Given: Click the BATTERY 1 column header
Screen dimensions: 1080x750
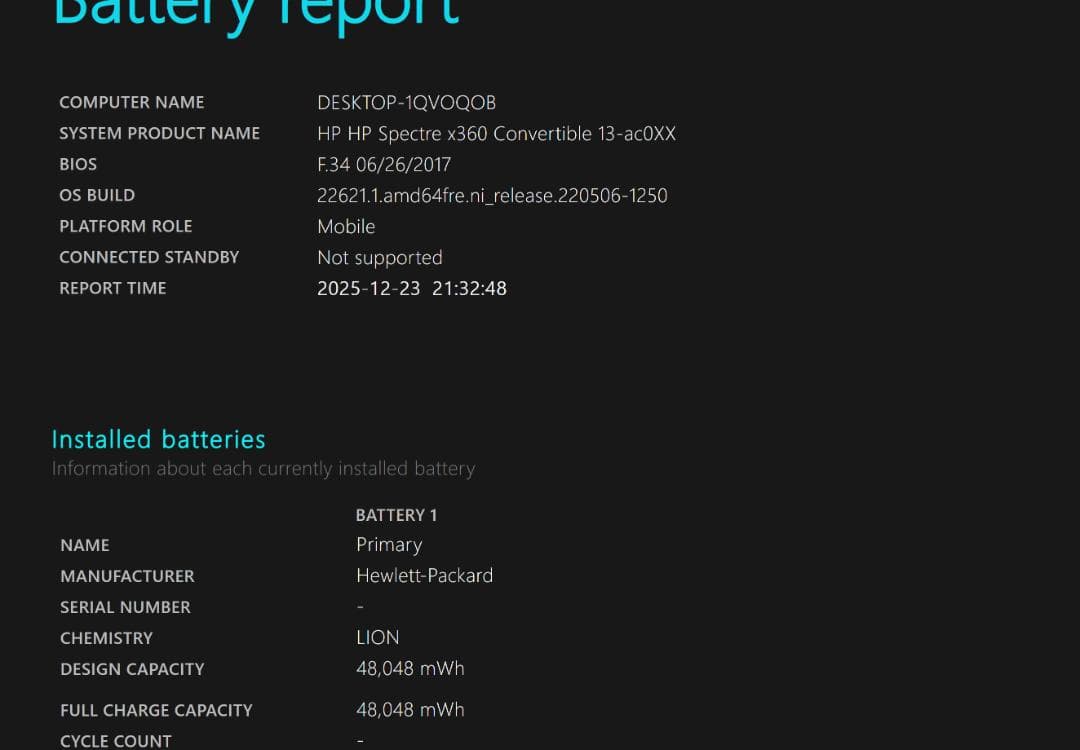Looking at the screenshot, I should 396,514.
